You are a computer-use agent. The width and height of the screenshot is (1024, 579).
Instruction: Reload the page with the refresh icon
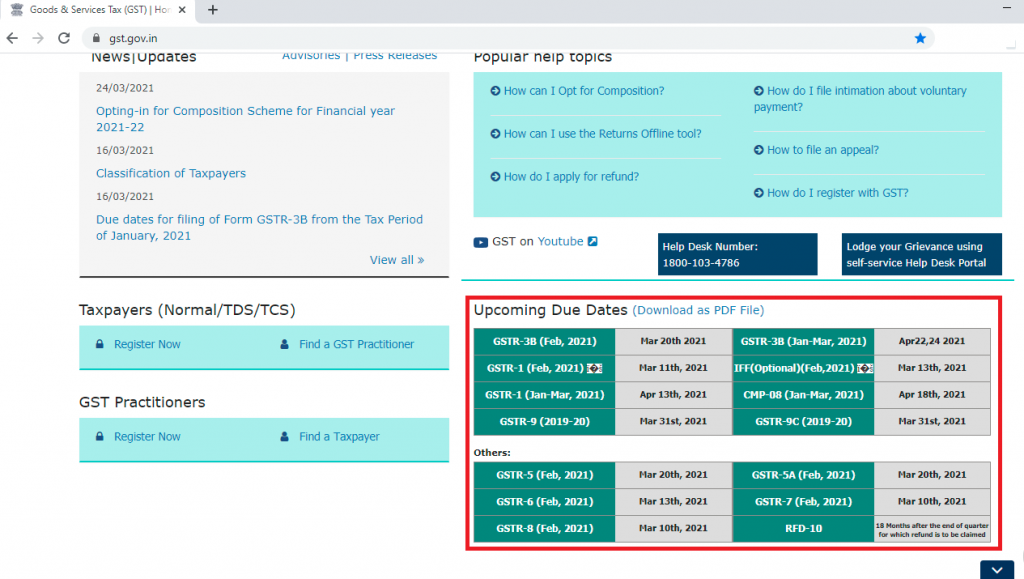[x=65, y=38]
